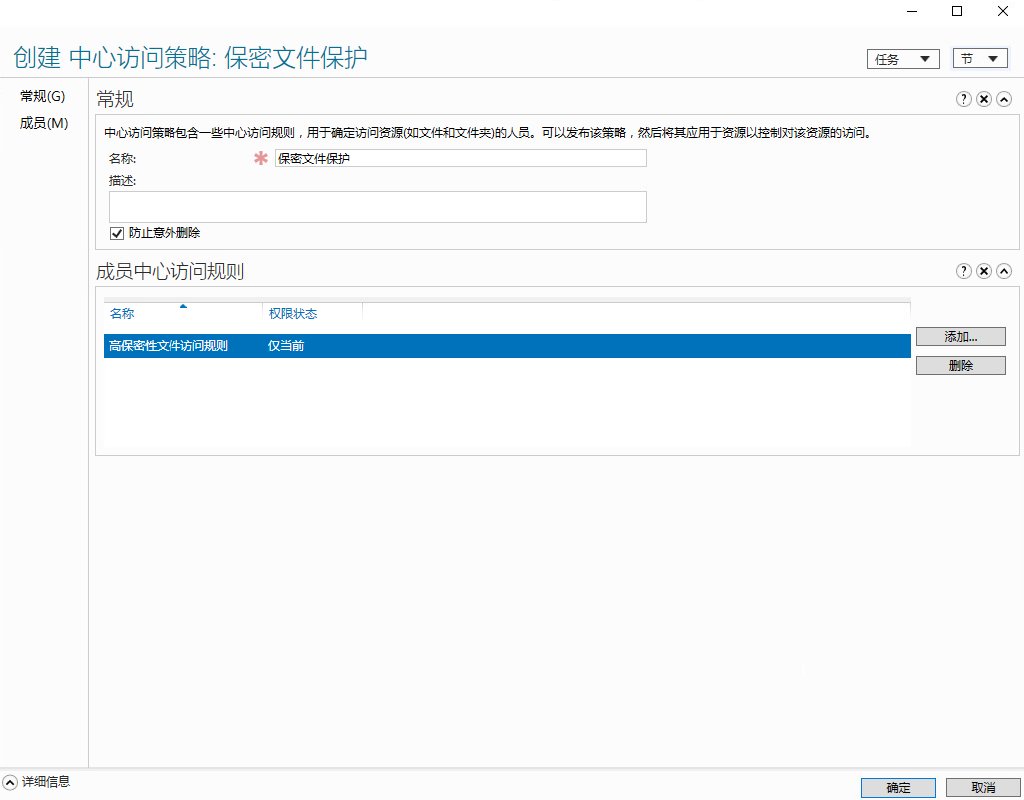Click the 详细信息 arrow icon at bottom left

[12, 783]
